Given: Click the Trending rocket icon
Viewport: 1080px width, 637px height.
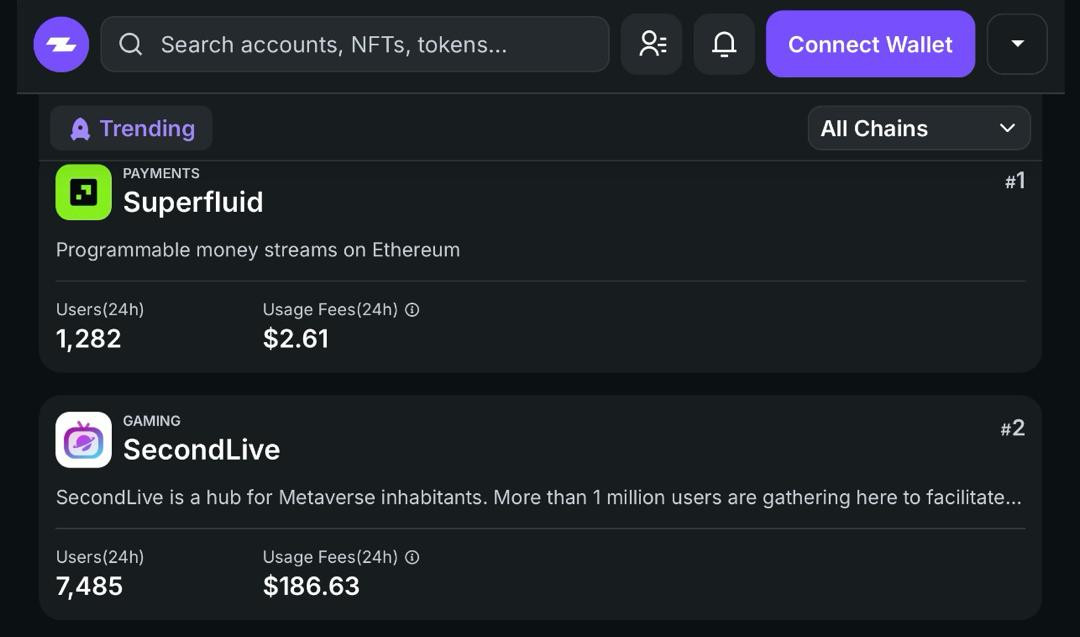Looking at the screenshot, I should click(x=80, y=129).
